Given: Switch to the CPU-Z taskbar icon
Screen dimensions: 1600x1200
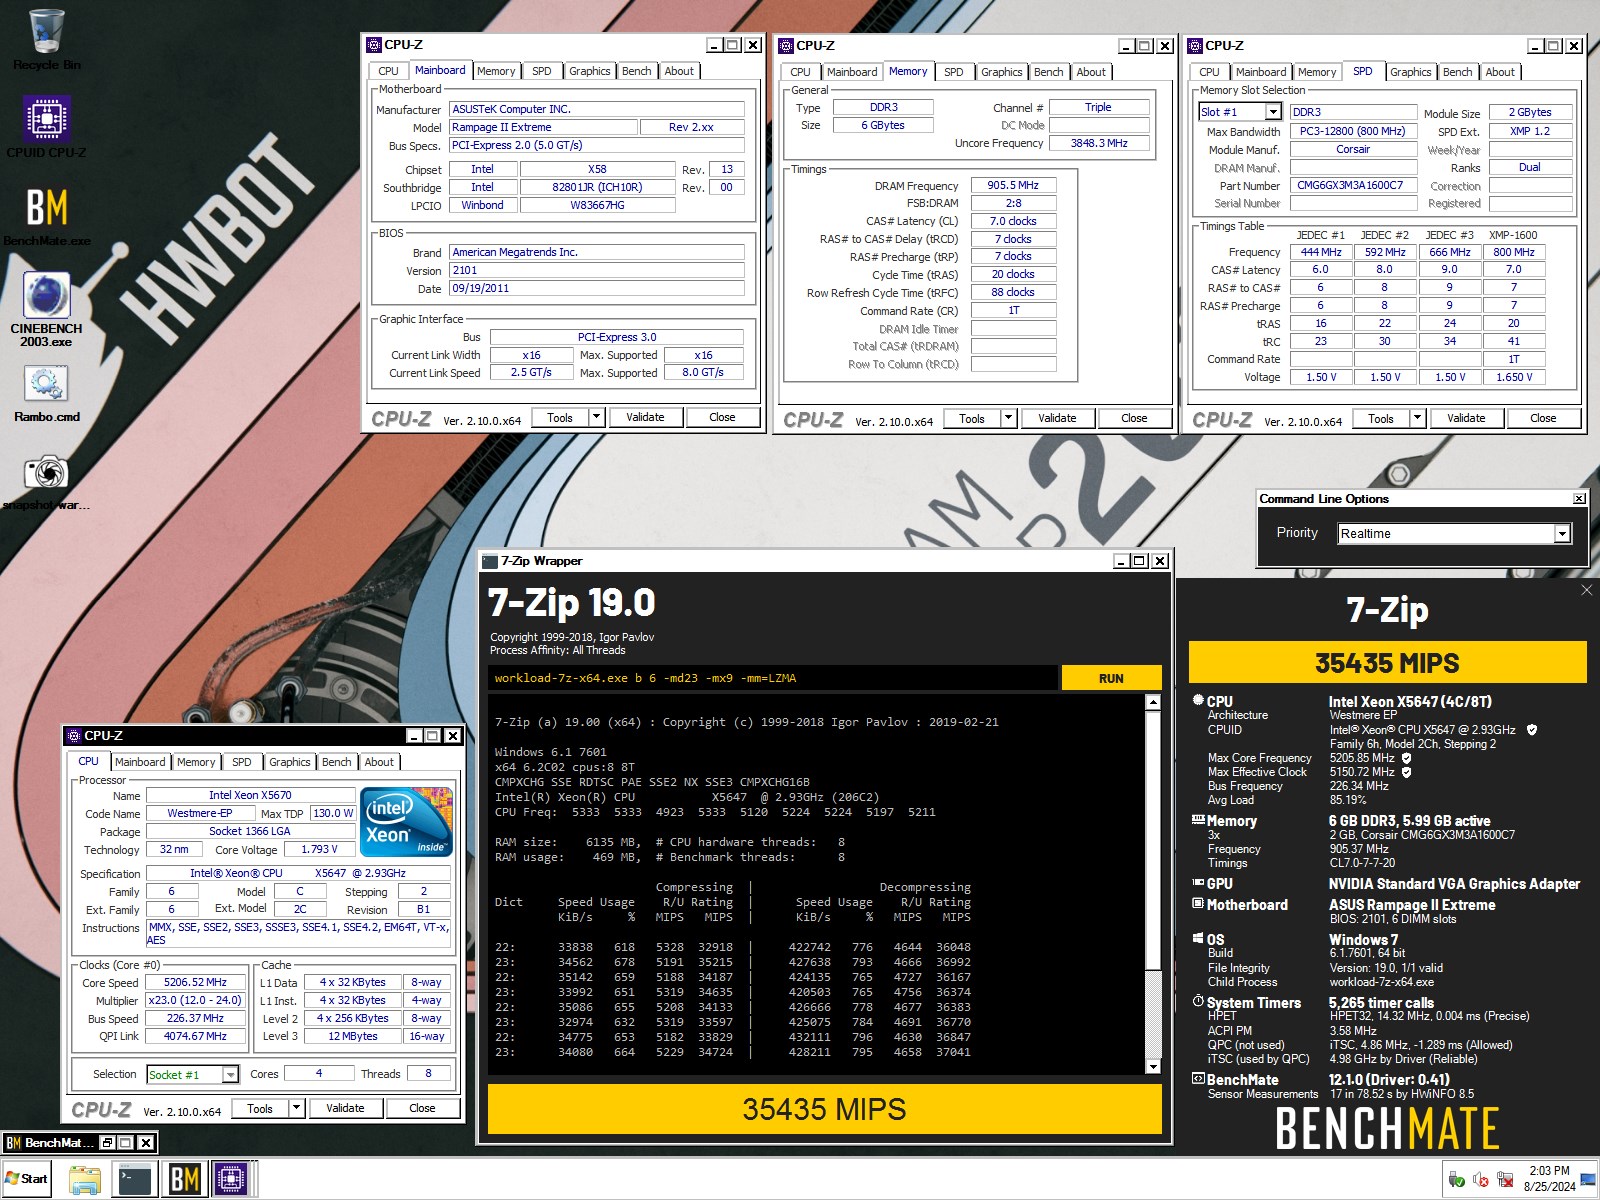Looking at the screenshot, I should tap(231, 1179).
